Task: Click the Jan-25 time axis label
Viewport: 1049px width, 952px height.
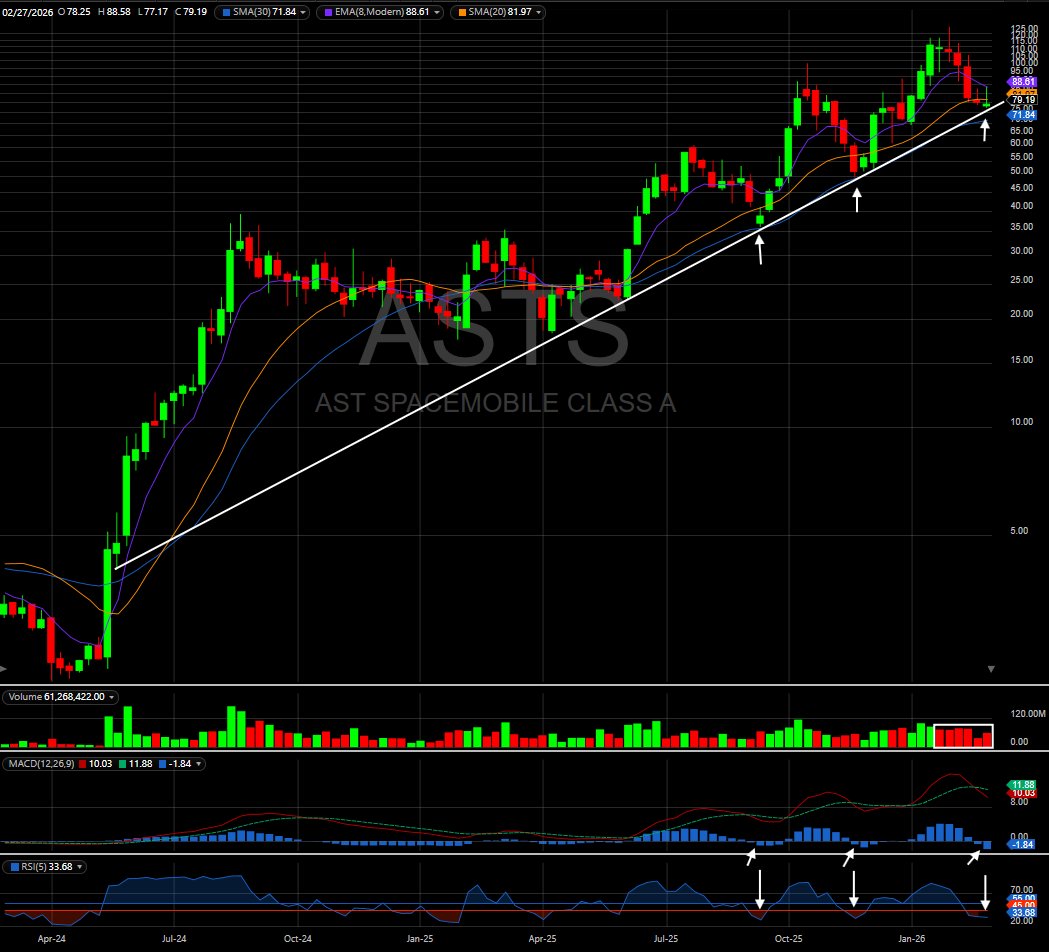Action: click(419, 939)
